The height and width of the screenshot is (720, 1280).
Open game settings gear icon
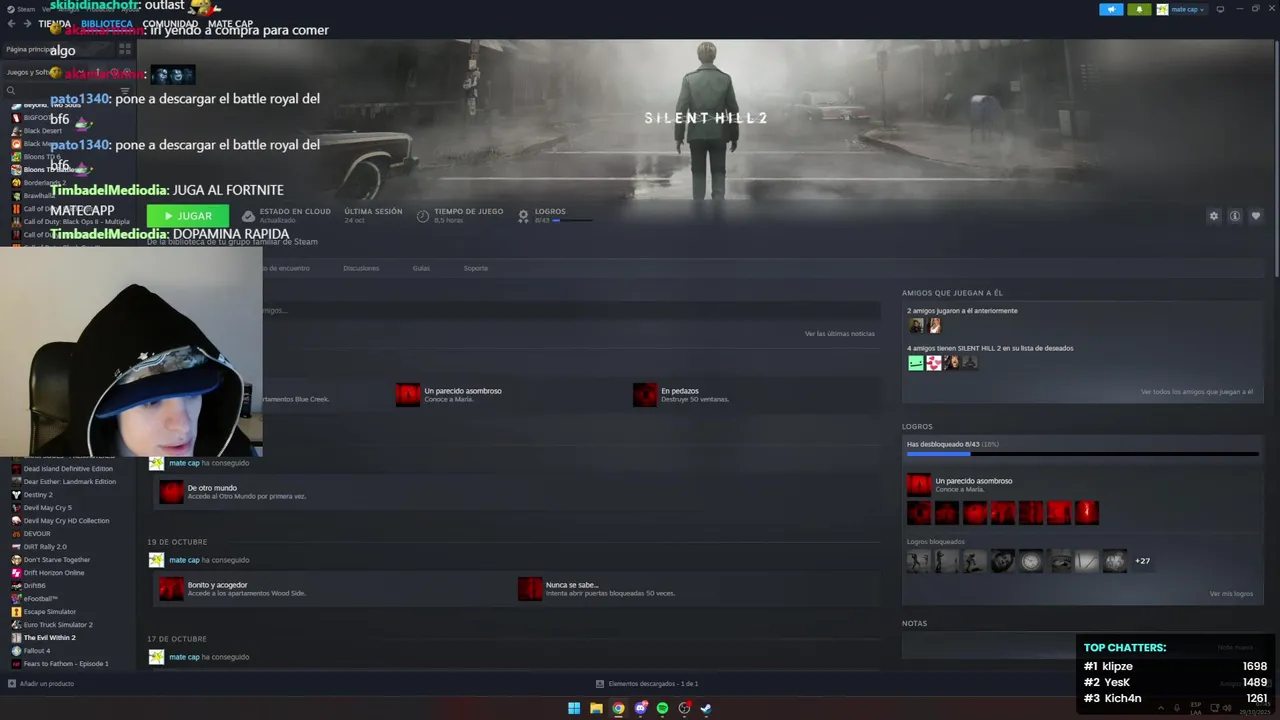(1214, 216)
